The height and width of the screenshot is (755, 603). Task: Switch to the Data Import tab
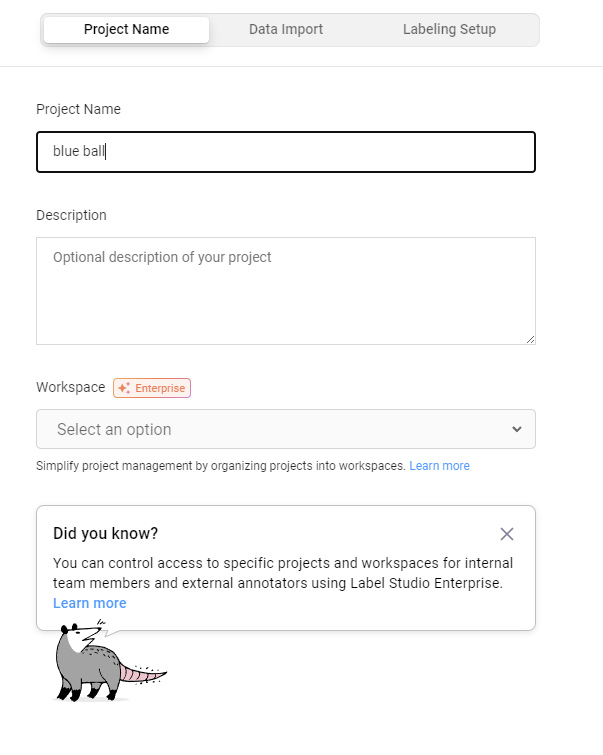click(x=286, y=29)
